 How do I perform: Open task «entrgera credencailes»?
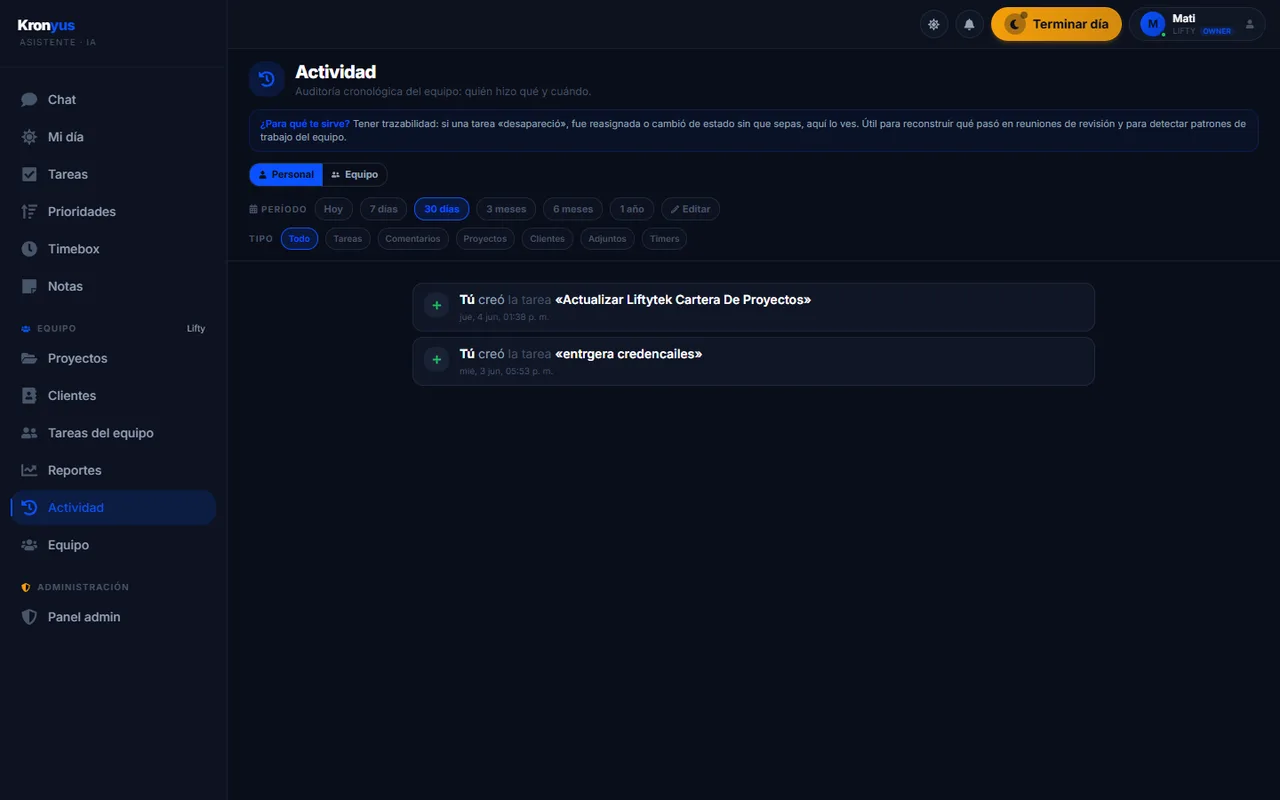[x=629, y=354]
